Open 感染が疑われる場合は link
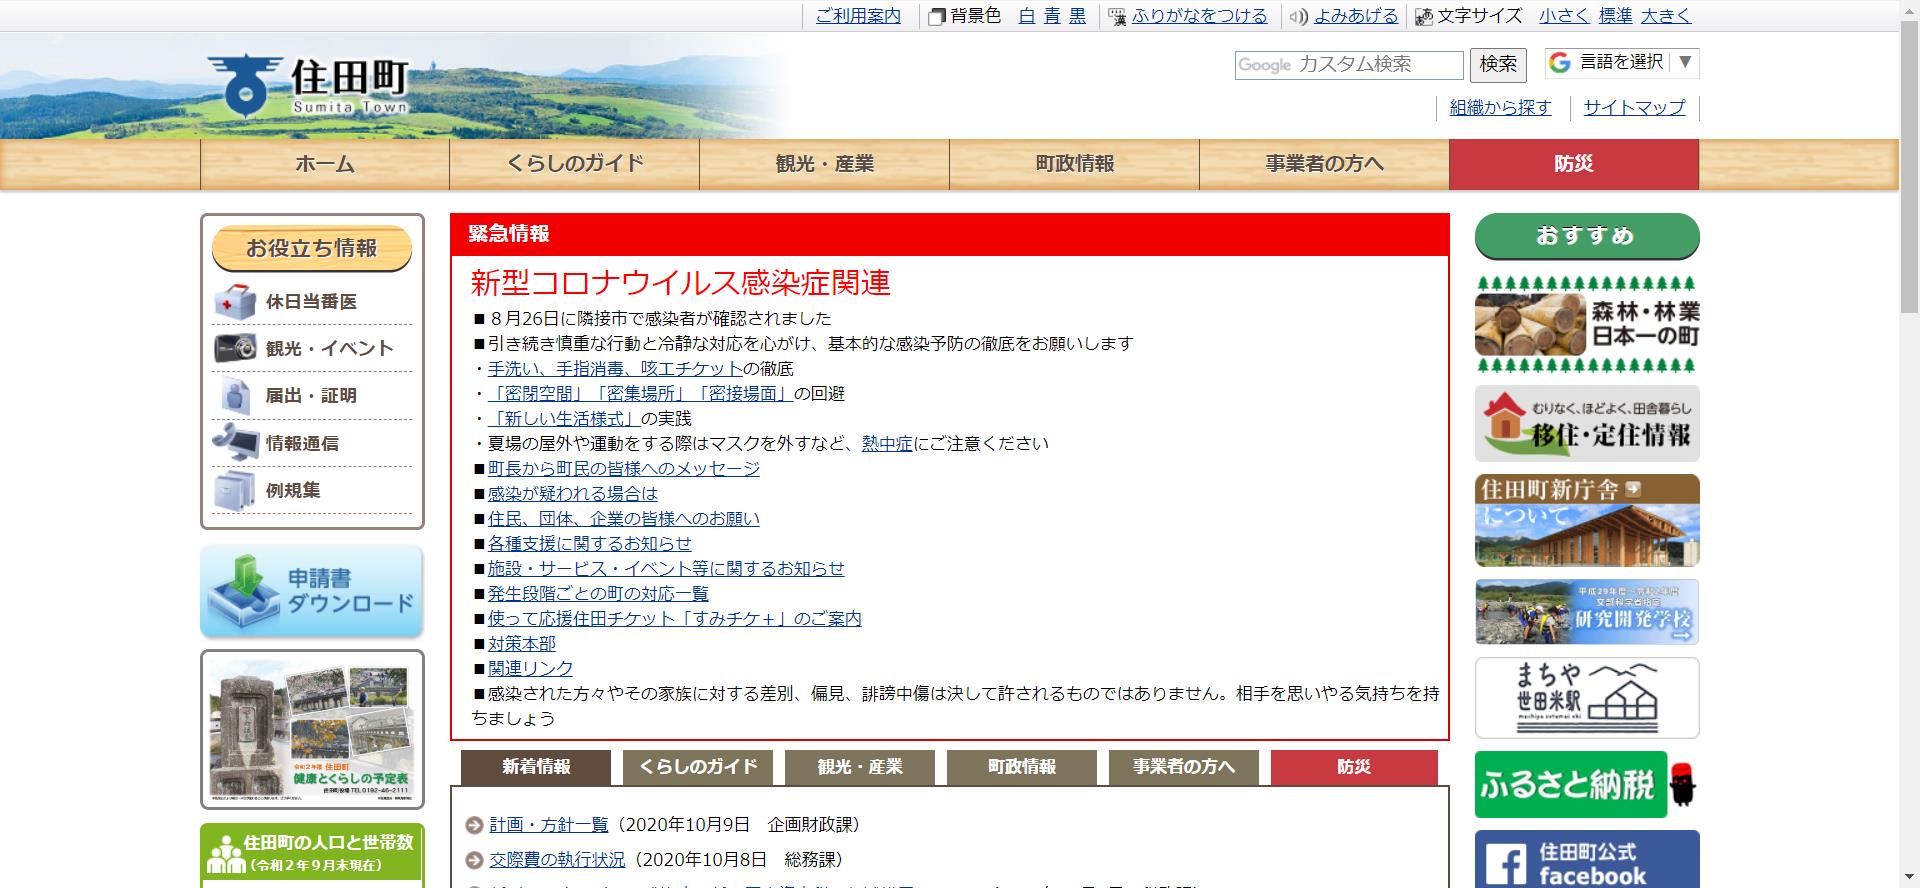The width and height of the screenshot is (1920, 888). point(573,494)
